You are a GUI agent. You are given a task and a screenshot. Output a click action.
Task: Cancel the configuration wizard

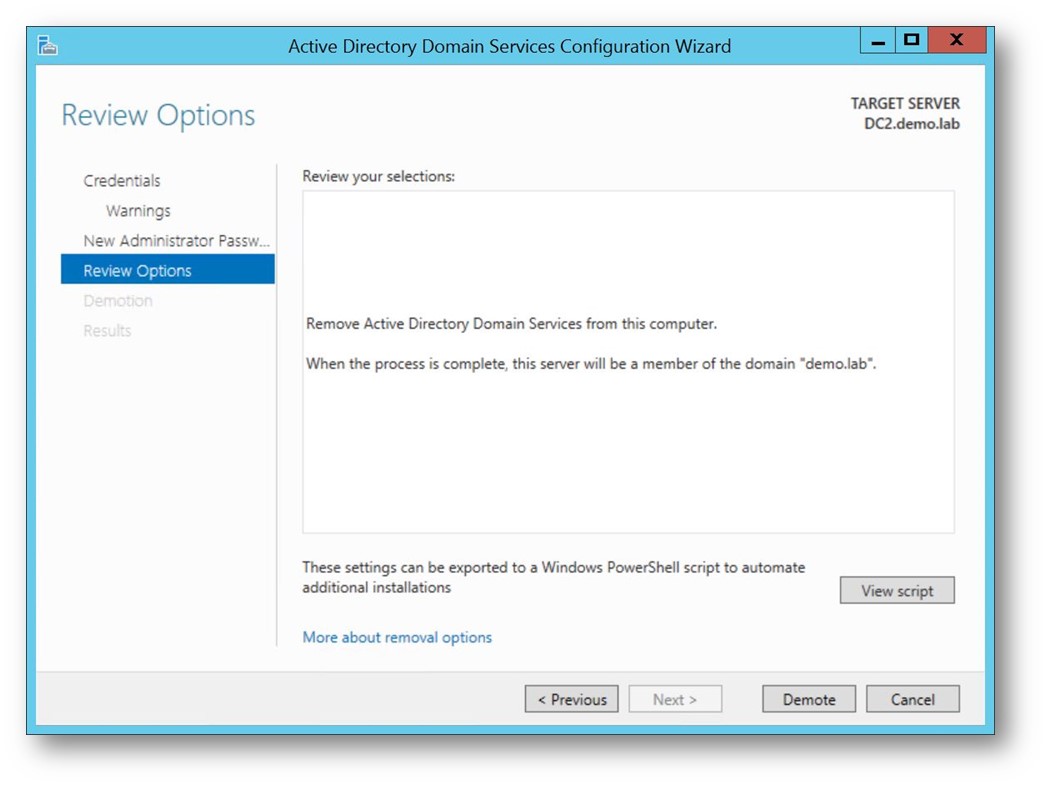pos(912,699)
